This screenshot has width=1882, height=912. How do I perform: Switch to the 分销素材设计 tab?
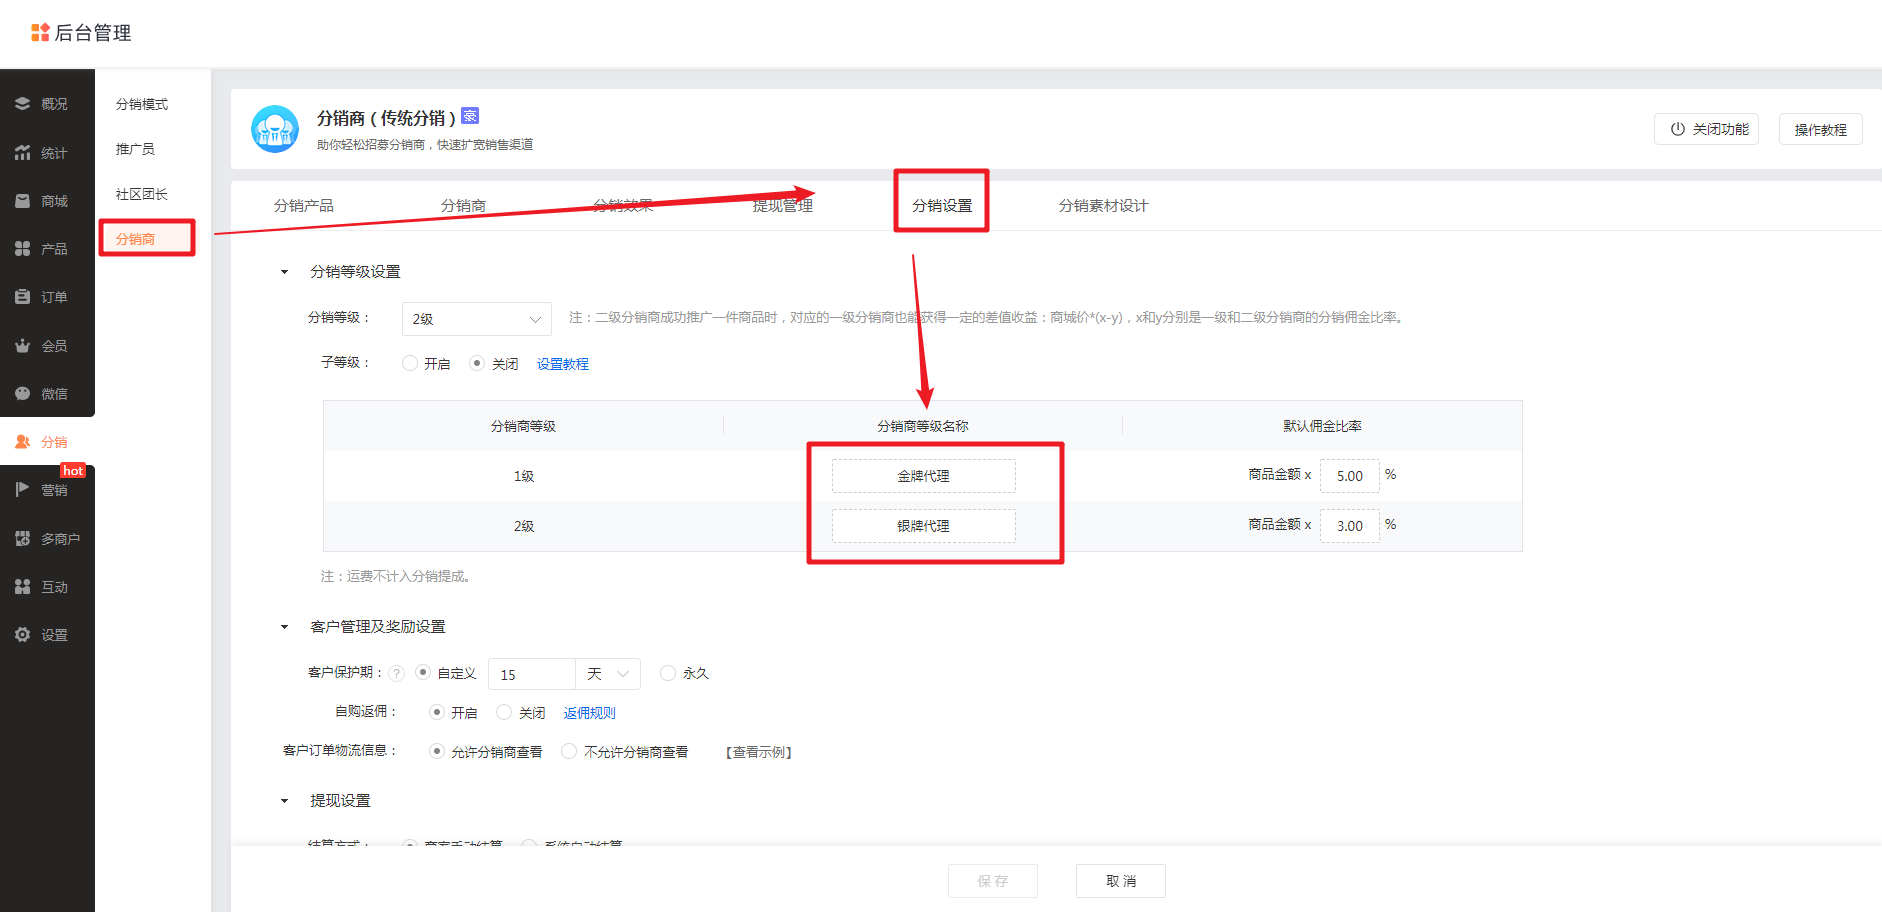pyautogui.click(x=1103, y=205)
